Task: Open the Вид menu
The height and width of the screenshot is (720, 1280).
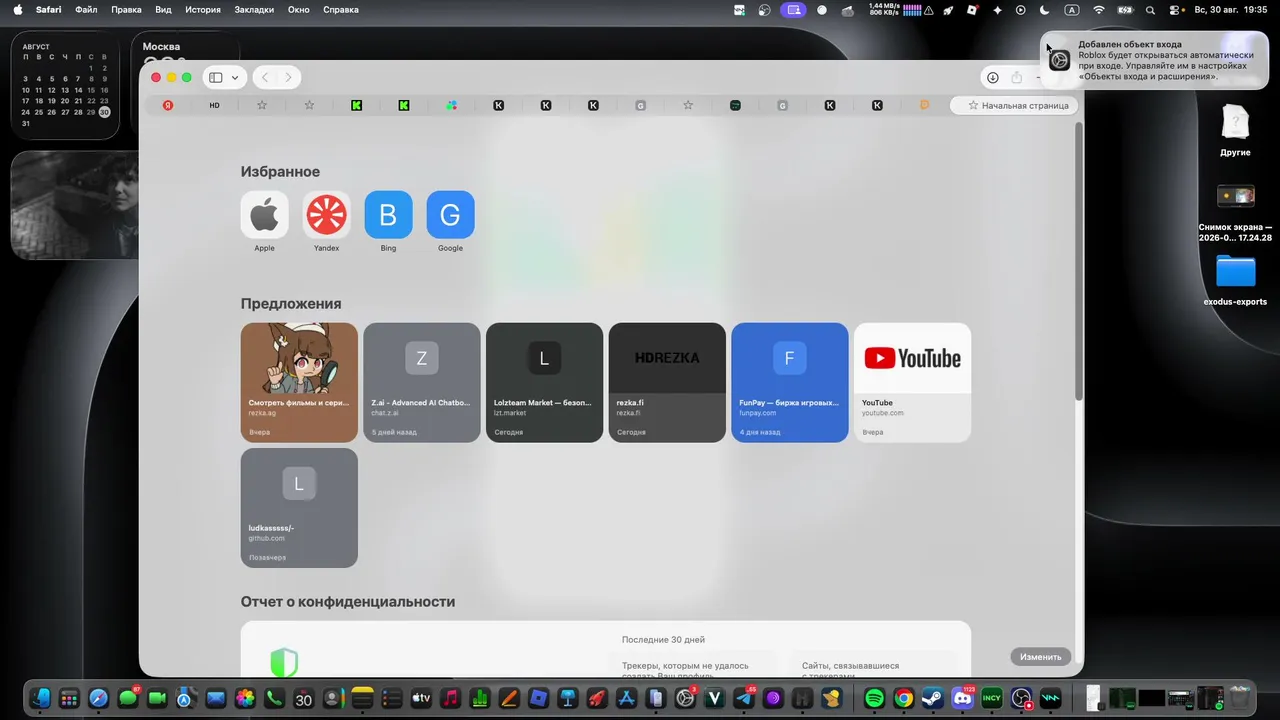Action: coord(163,10)
